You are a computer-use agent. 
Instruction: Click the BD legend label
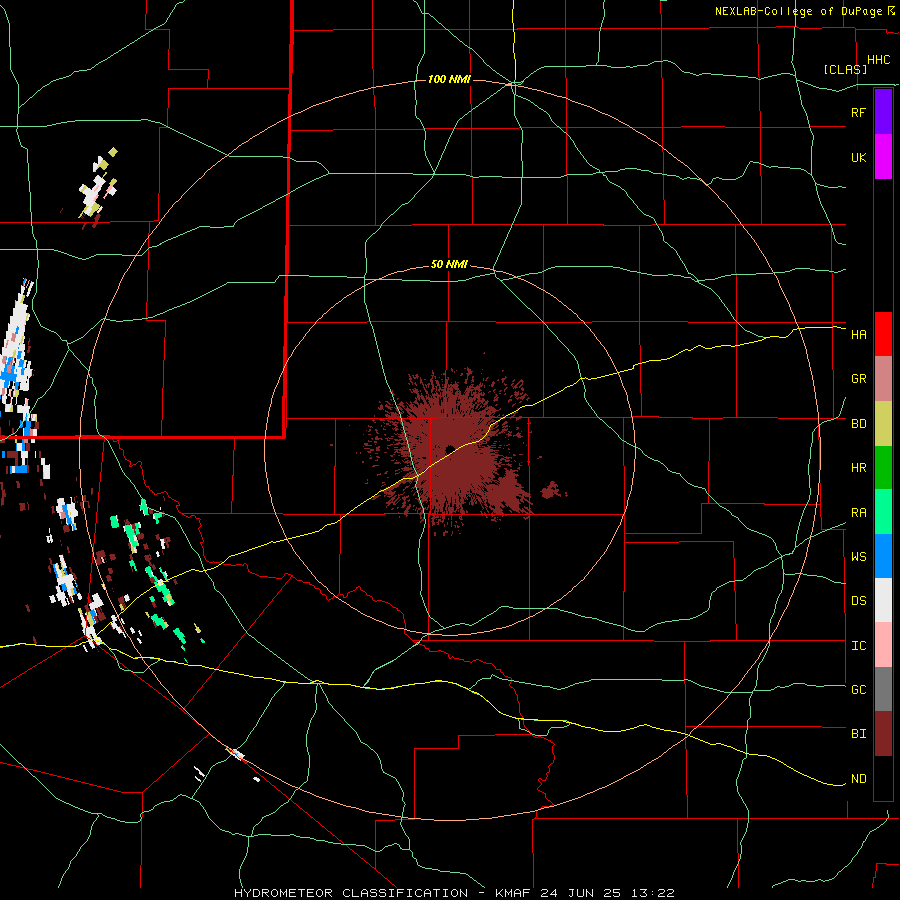point(858,424)
